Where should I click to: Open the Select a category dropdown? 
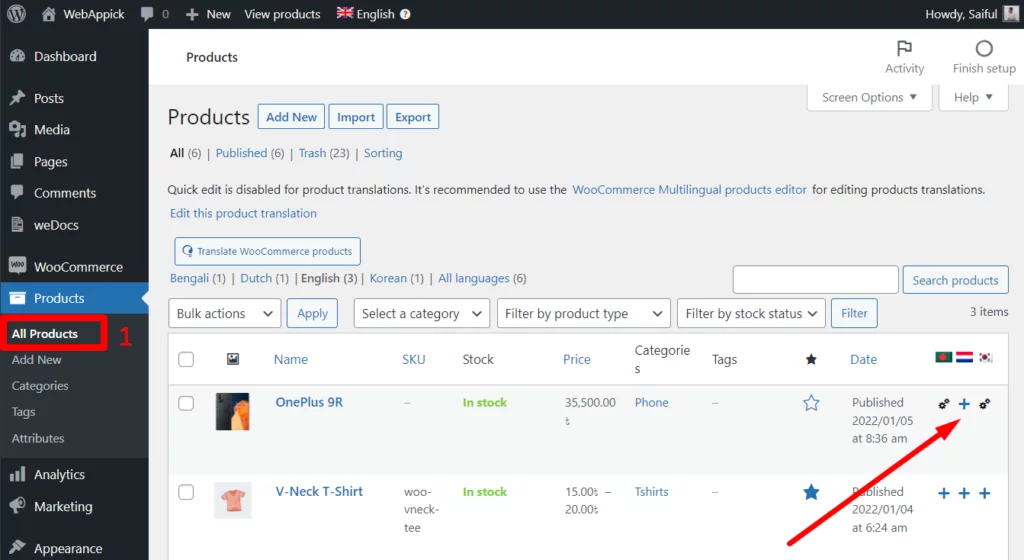tap(422, 313)
